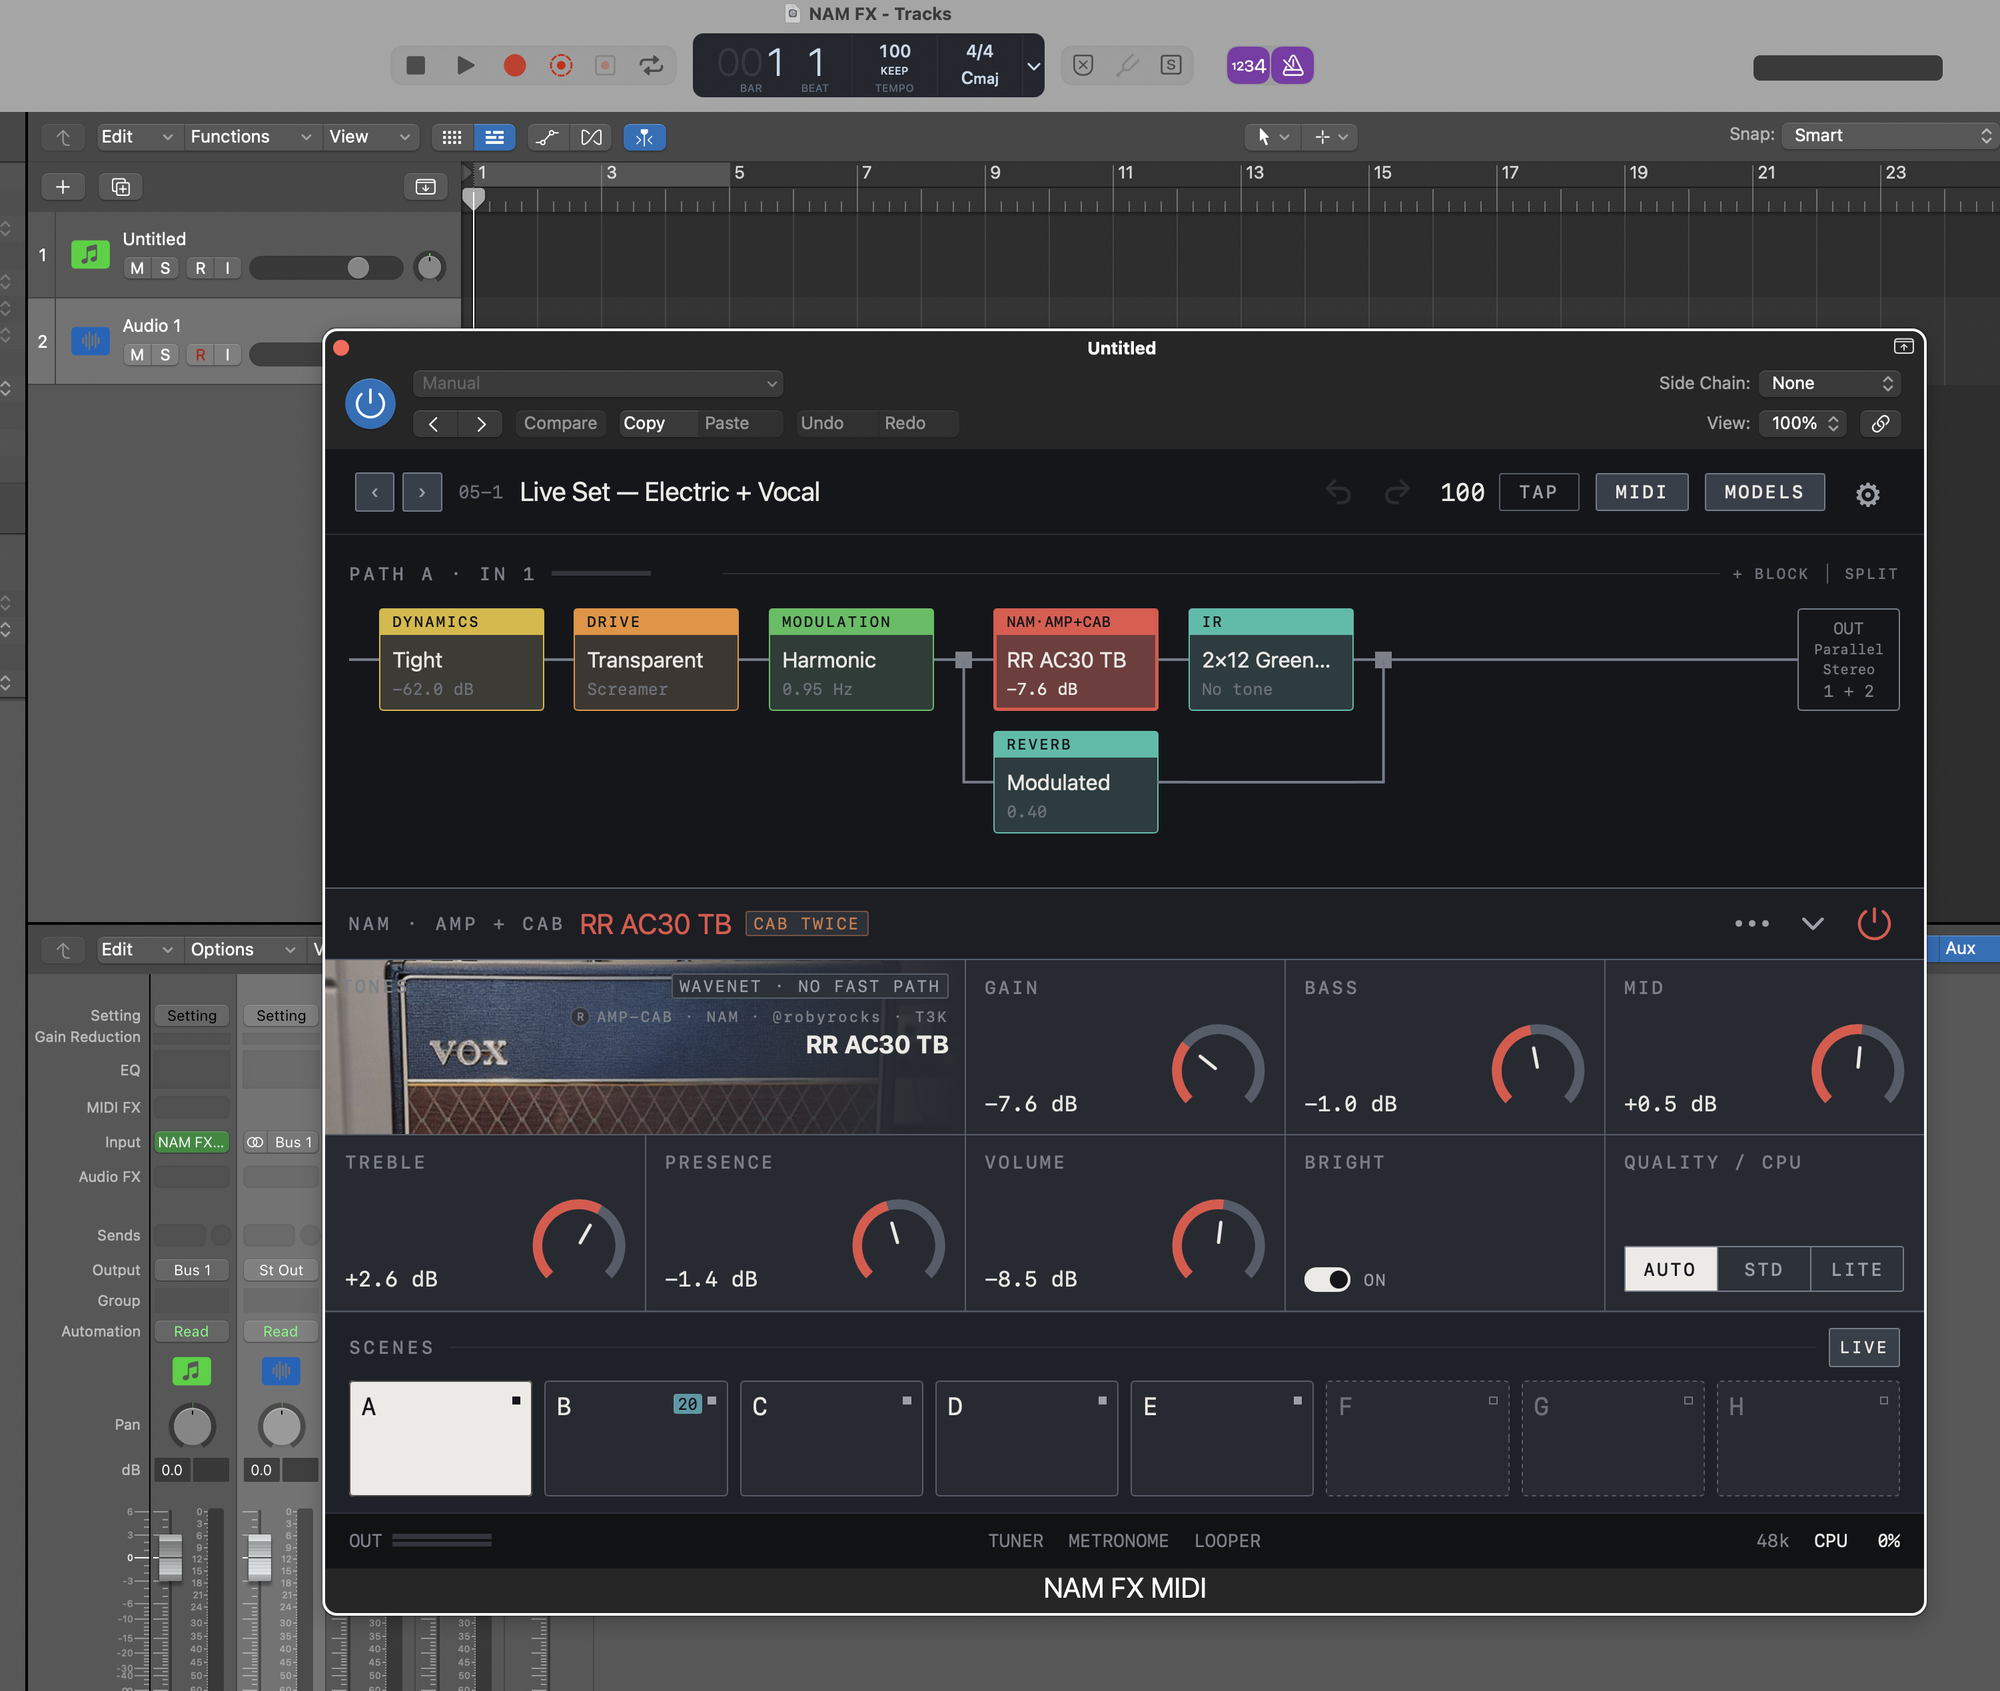Click the MIDI button in NAM FX
Image resolution: width=2000 pixels, height=1691 pixels.
[1641, 492]
